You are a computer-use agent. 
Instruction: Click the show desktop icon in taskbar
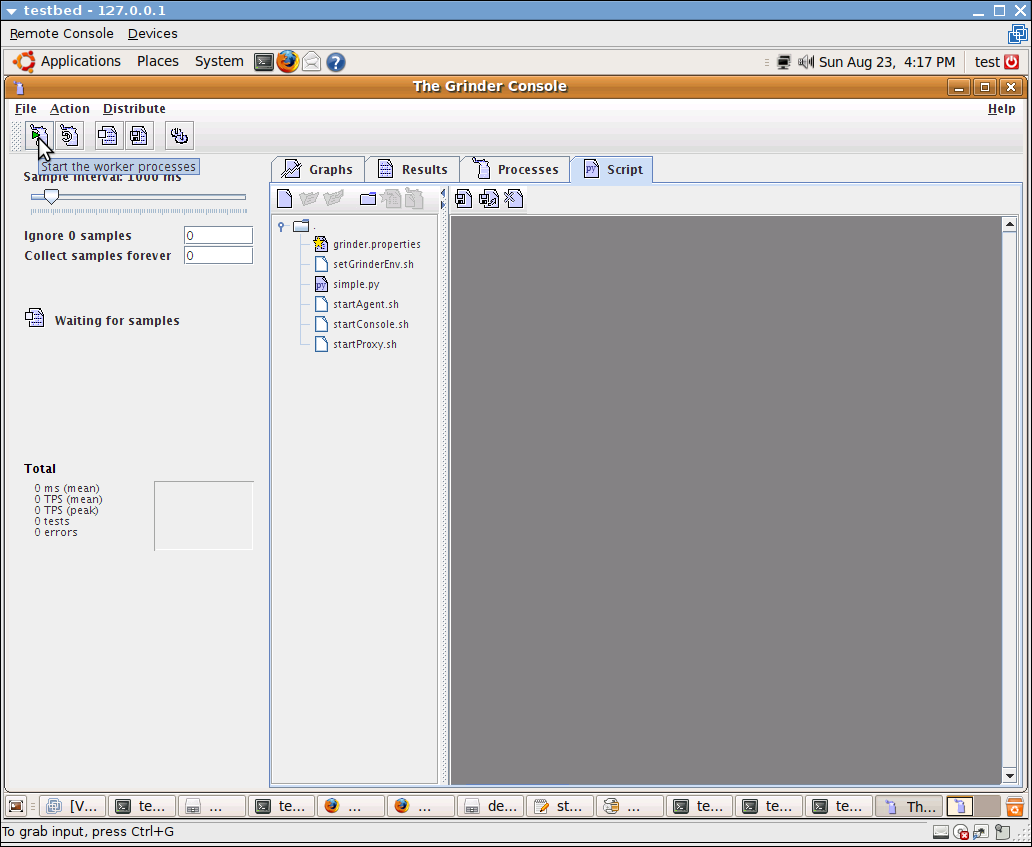coord(16,806)
